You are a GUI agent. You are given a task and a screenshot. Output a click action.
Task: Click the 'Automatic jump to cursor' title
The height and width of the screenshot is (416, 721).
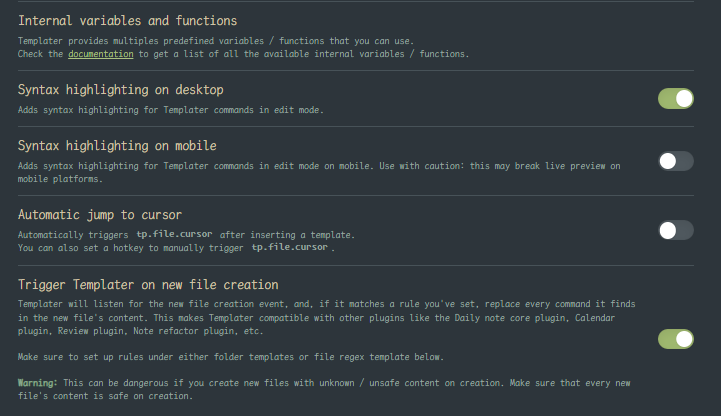100,215
